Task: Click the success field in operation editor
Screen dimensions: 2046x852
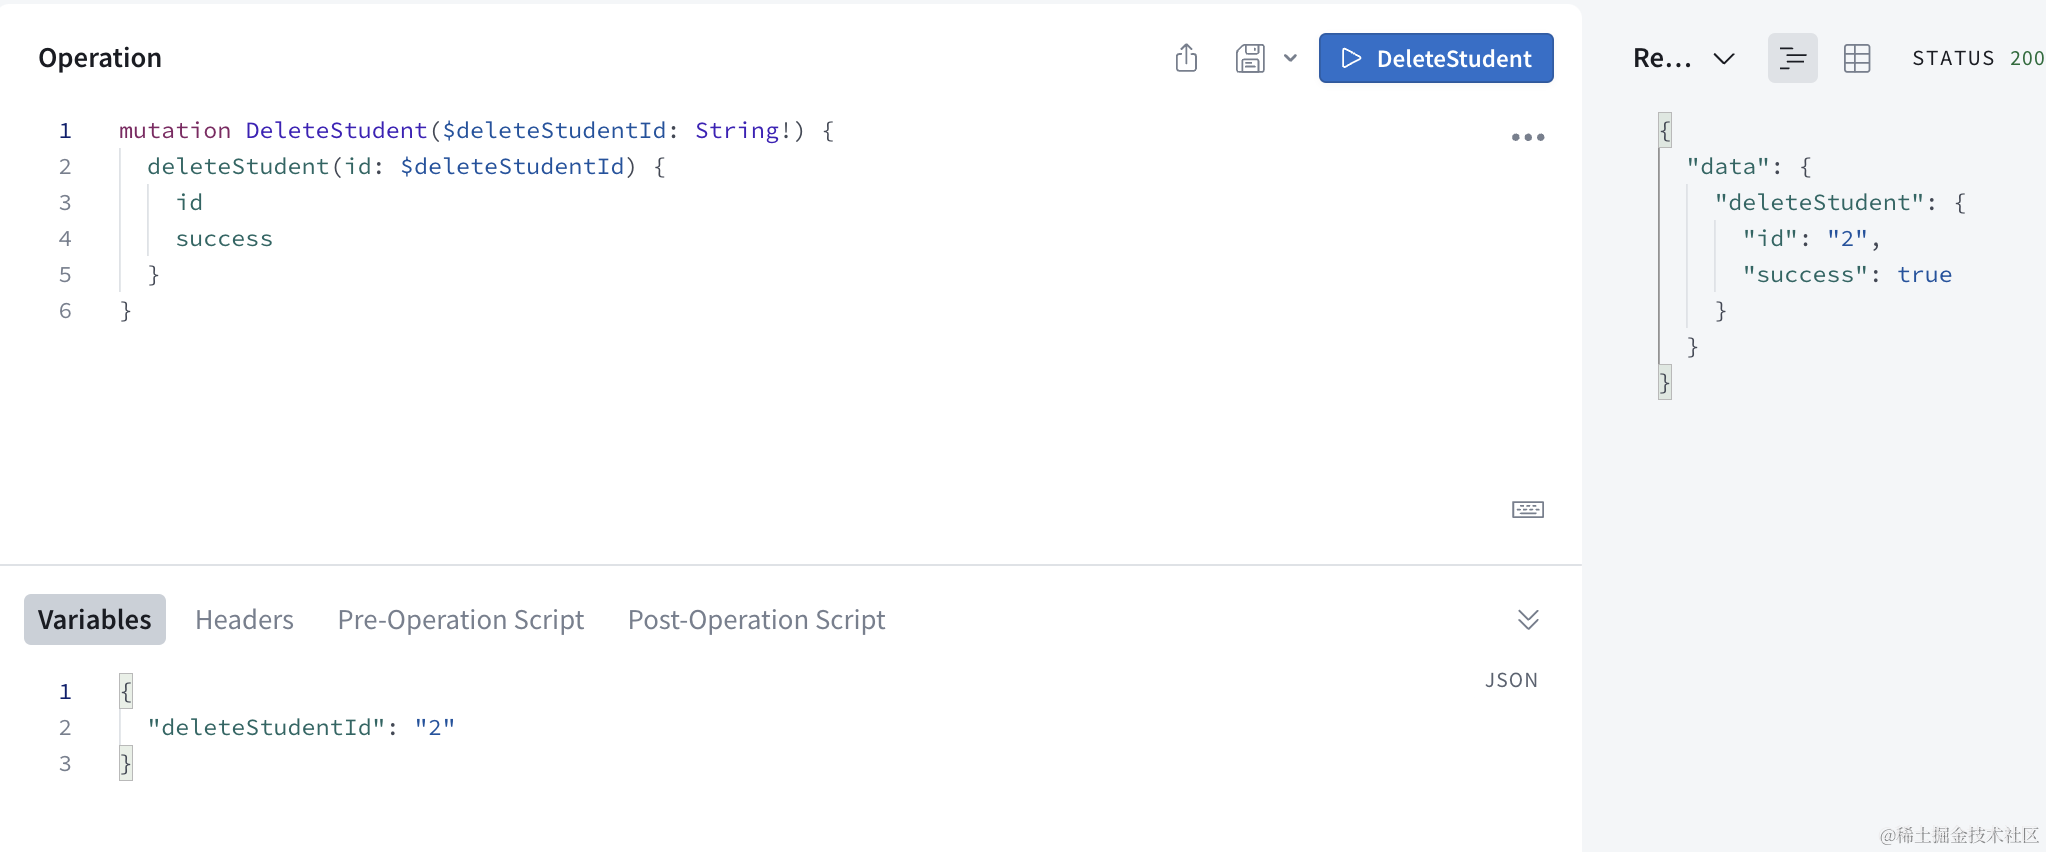Action: (x=224, y=239)
